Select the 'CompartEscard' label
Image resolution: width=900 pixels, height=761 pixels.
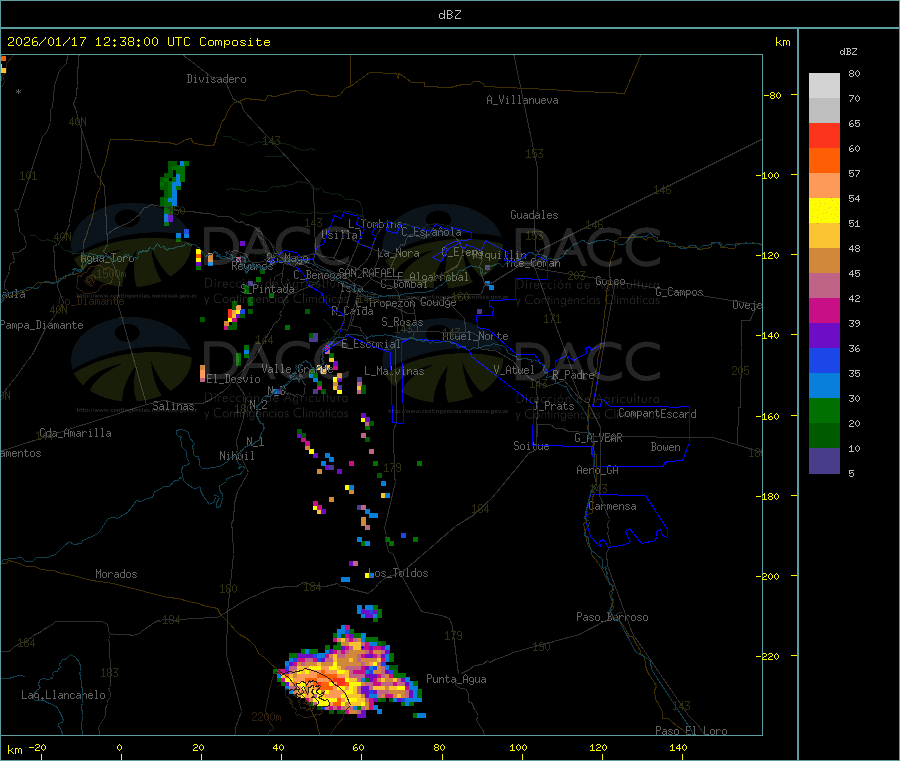coord(657,414)
